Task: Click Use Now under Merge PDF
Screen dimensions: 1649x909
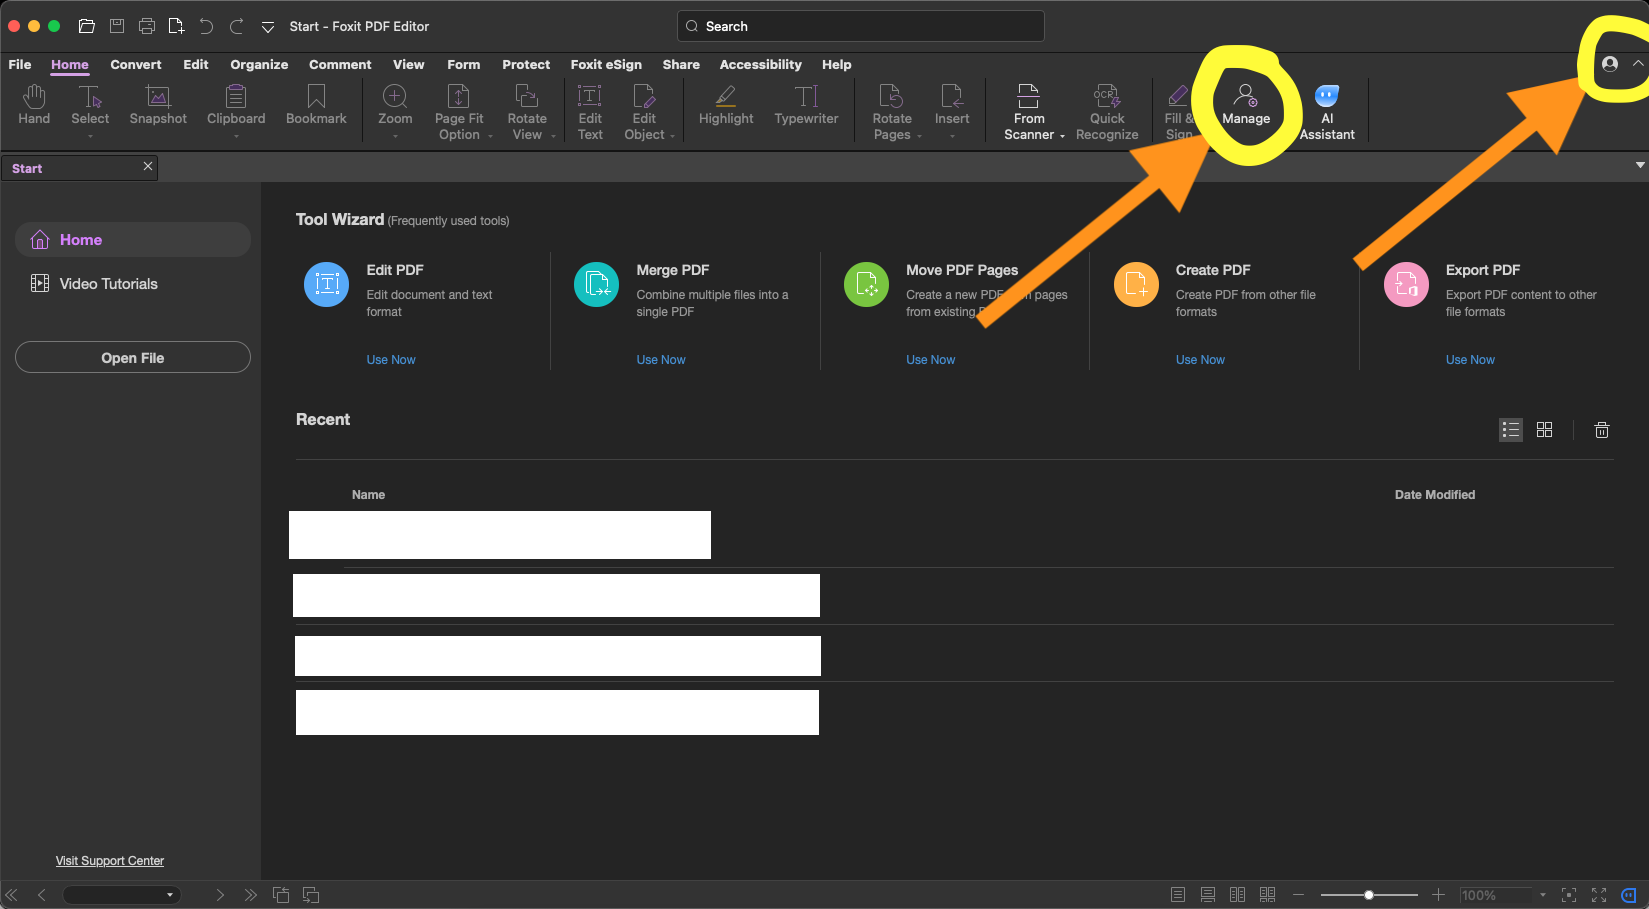Action: click(x=661, y=360)
